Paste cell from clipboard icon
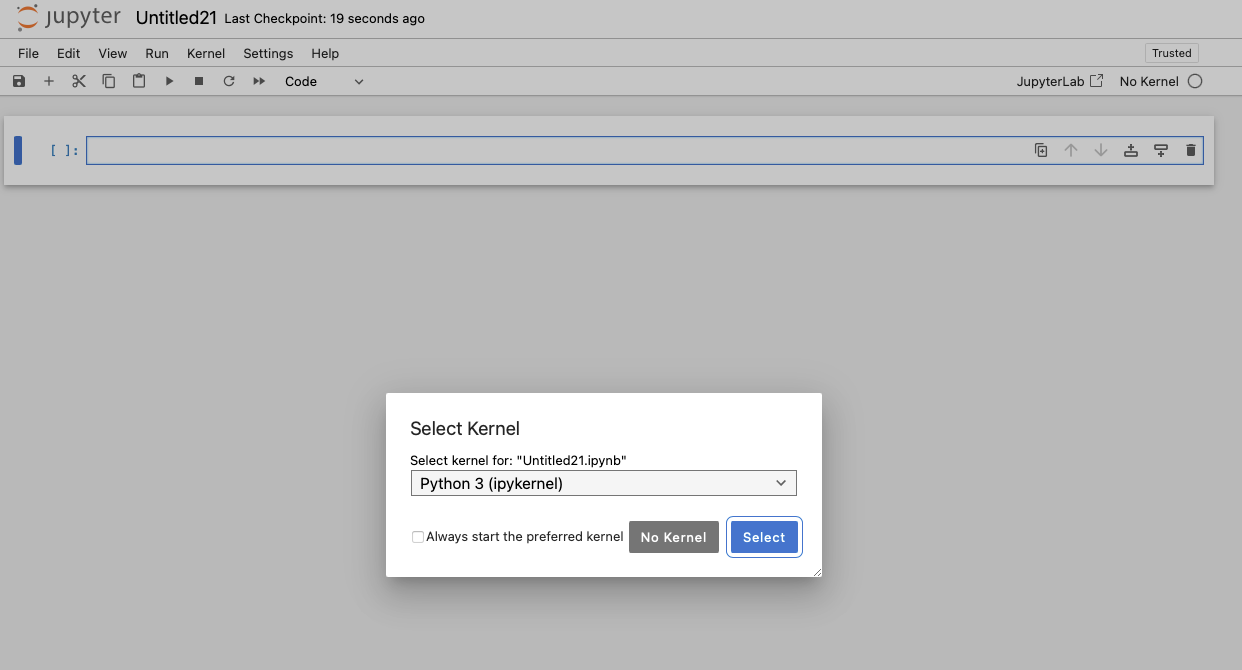 [x=139, y=81]
